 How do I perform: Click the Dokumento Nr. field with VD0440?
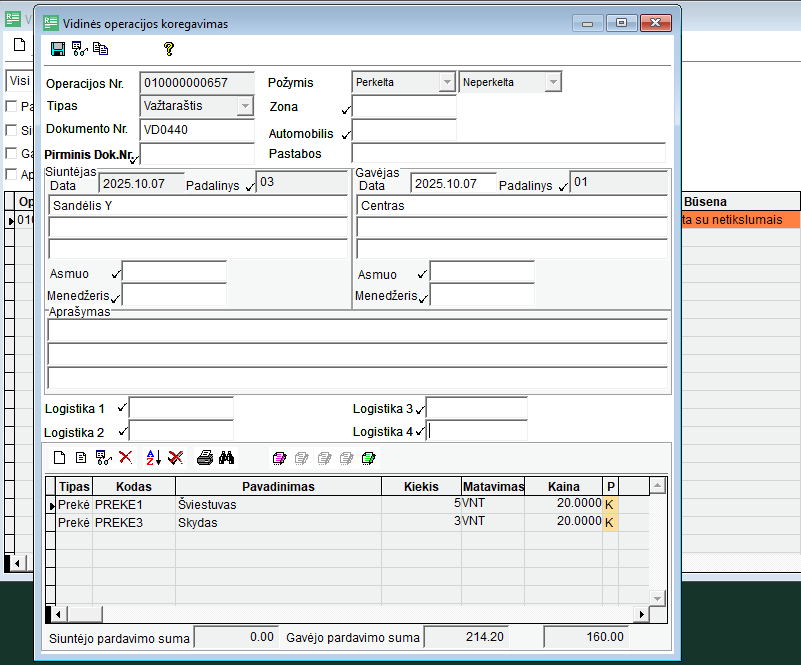tap(197, 130)
